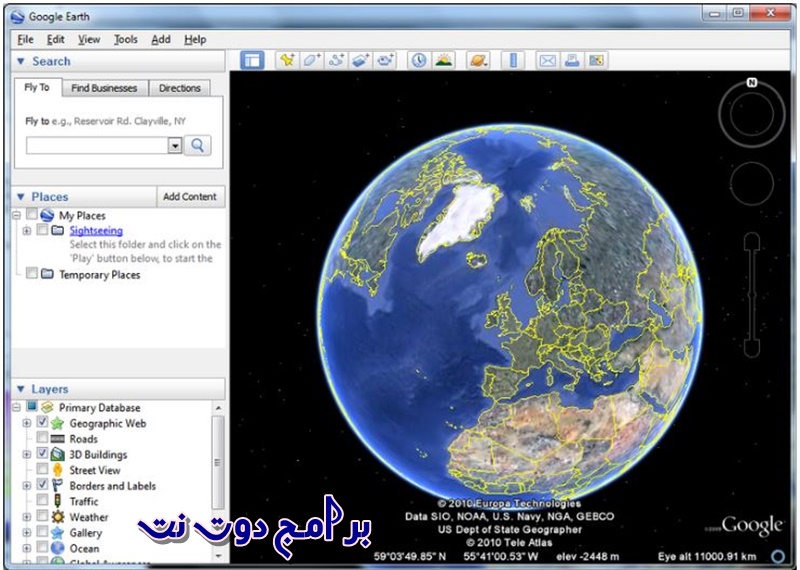The height and width of the screenshot is (570, 800).
Task: Click the North indicator on compass
Action: pos(752,82)
